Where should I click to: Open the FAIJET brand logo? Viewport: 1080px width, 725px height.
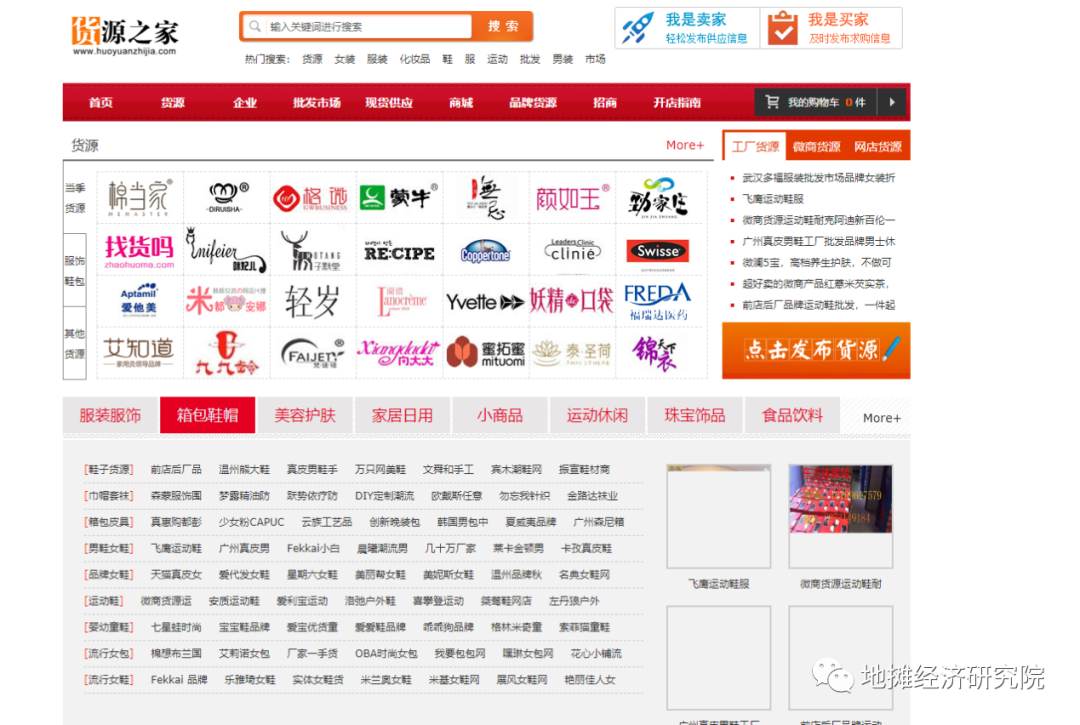(x=312, y=353)
